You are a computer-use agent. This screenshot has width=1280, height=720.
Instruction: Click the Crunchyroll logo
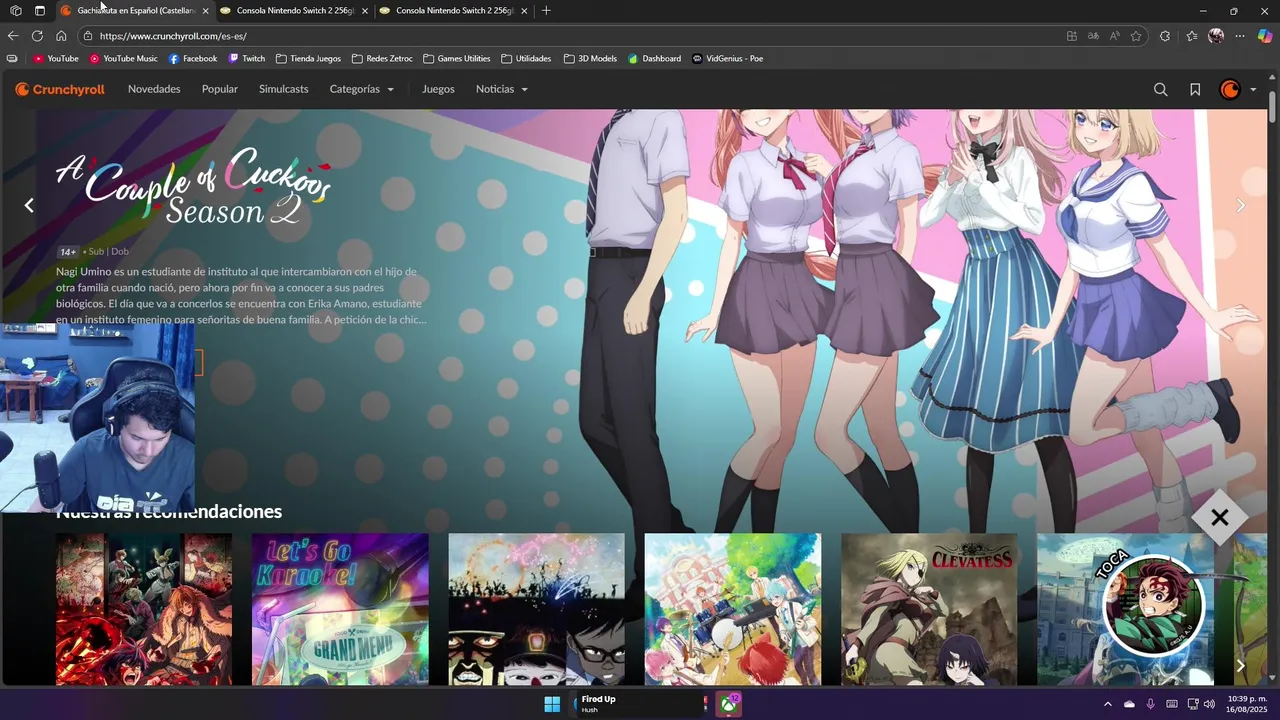[x=60, y=89]
